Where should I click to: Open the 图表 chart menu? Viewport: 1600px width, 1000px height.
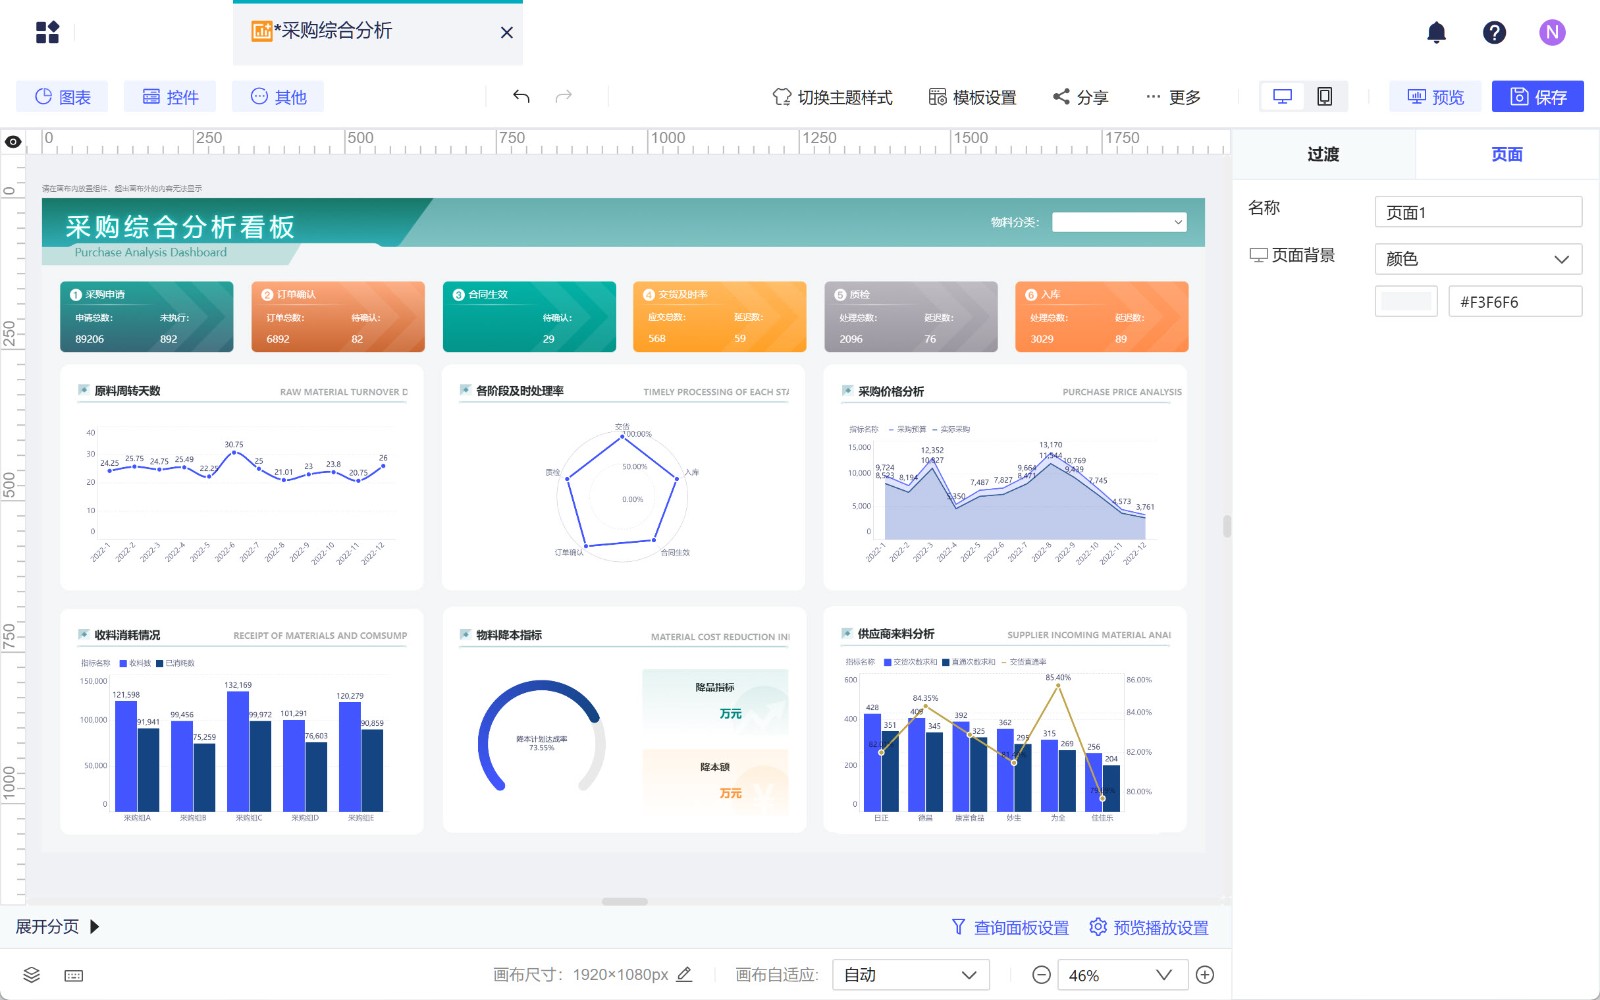click(x=62, y=97)
